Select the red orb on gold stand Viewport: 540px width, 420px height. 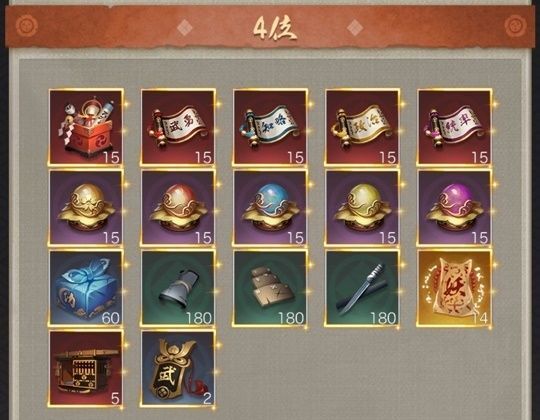pyautogui.click(x=178, y=208)
